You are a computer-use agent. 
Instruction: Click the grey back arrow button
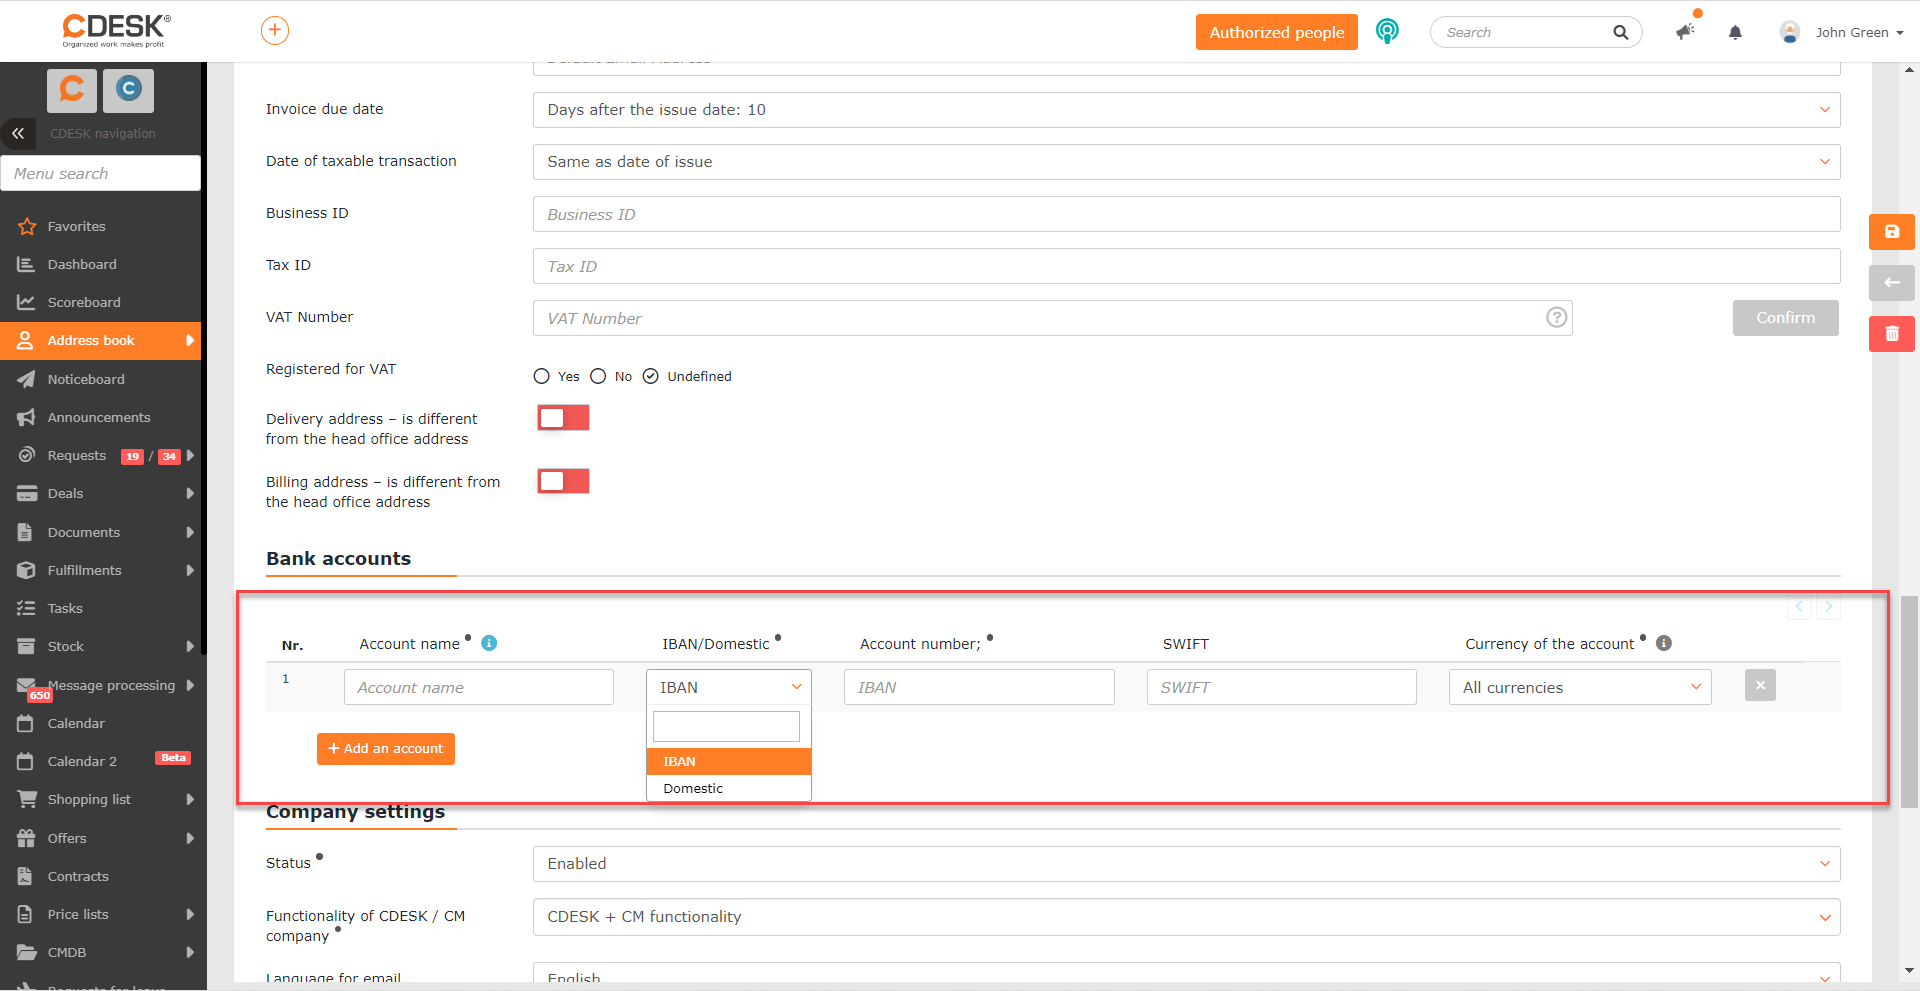point(1892,283)
